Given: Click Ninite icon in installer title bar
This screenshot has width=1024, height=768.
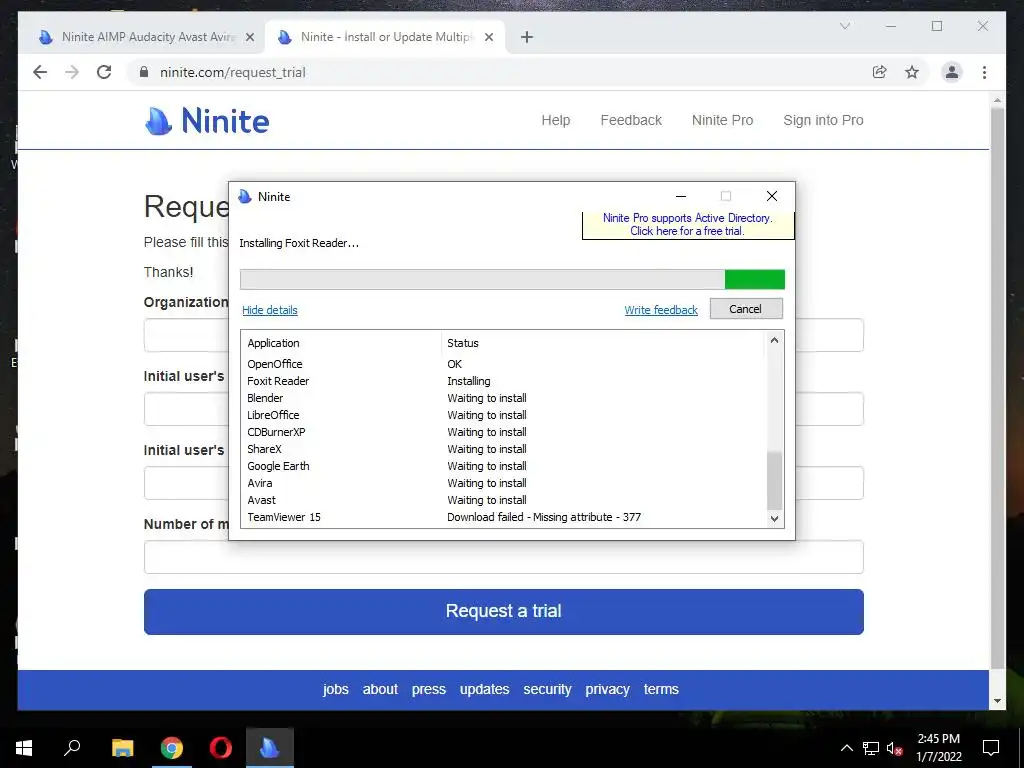Looking at the screenshot, I should pyautogui.click(x=245, y=196).
